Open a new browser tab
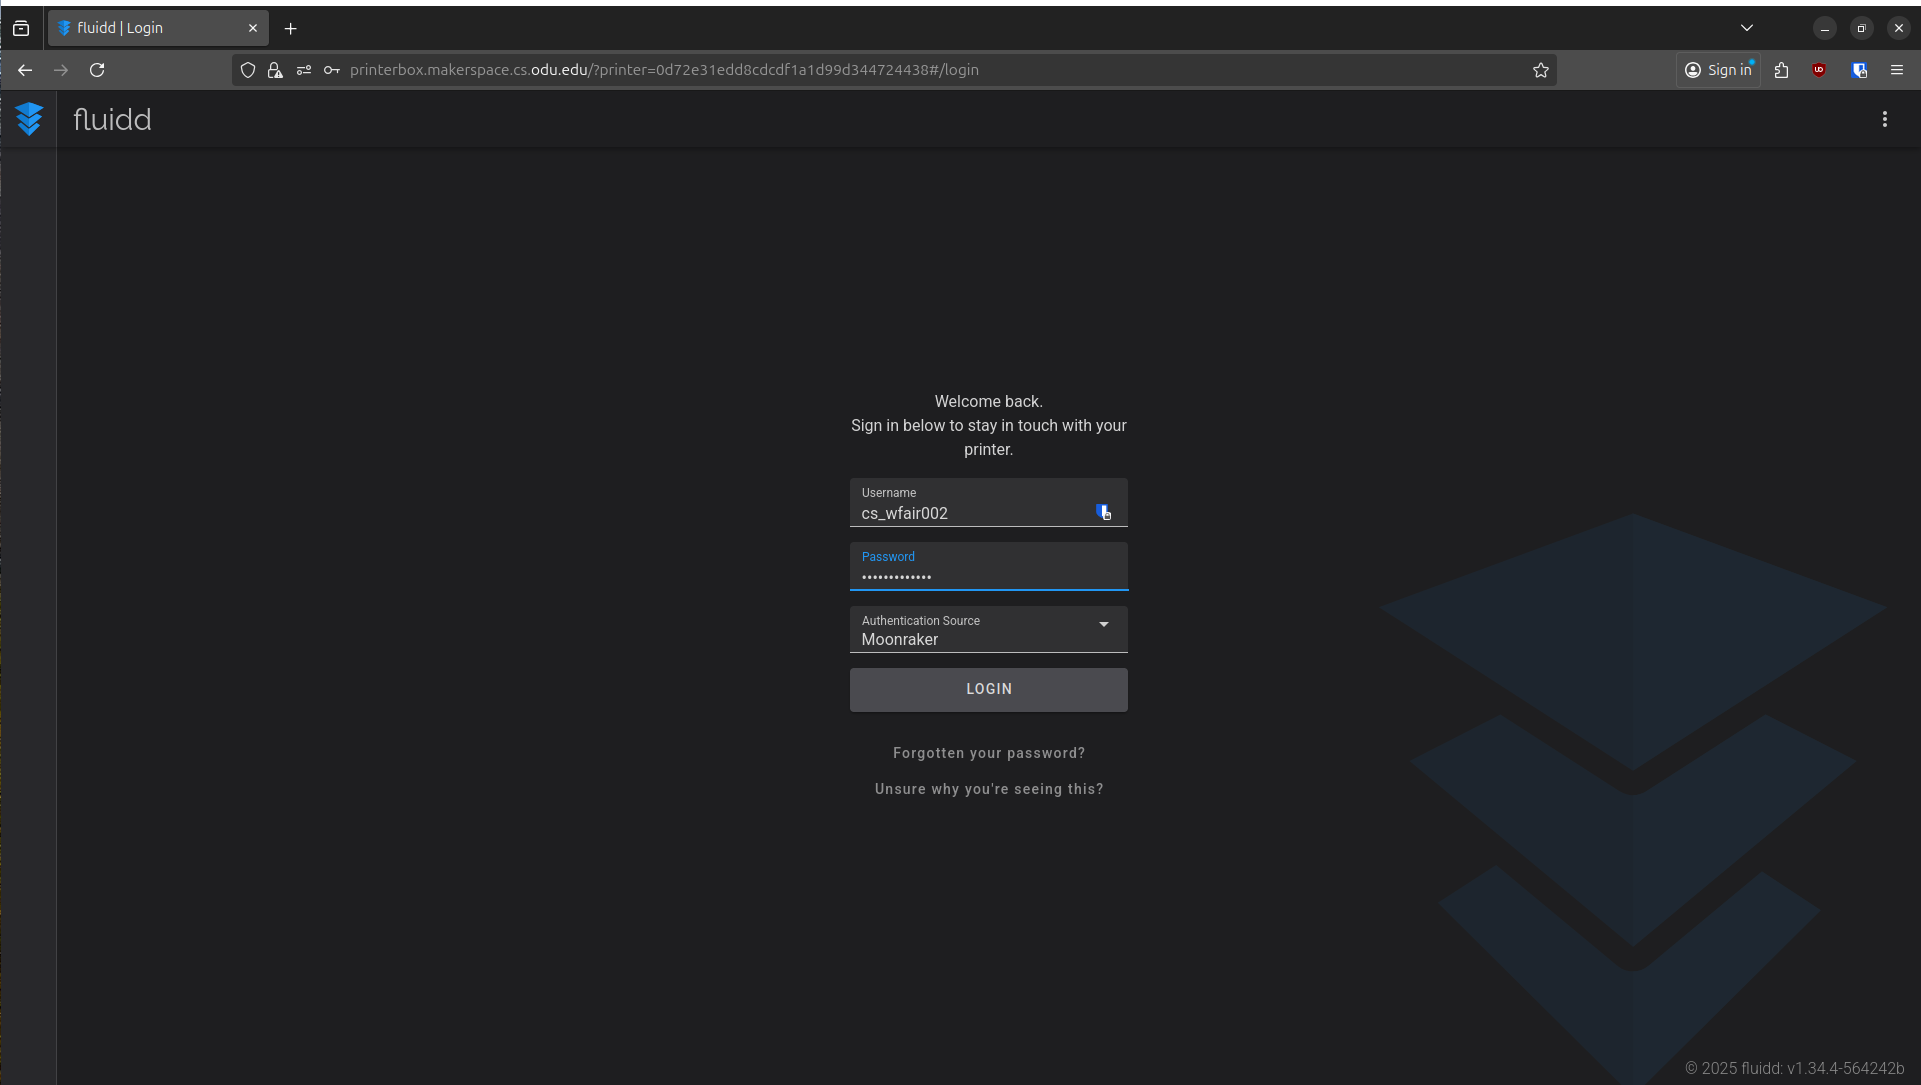 290,28
